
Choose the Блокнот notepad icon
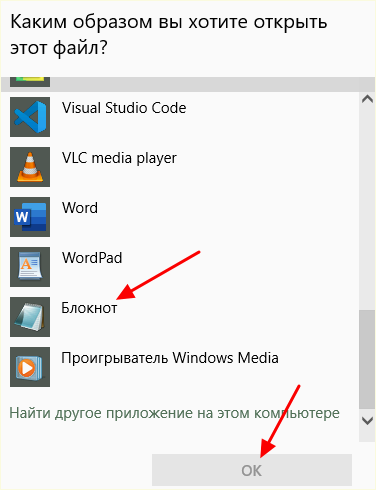pos(30,317)
